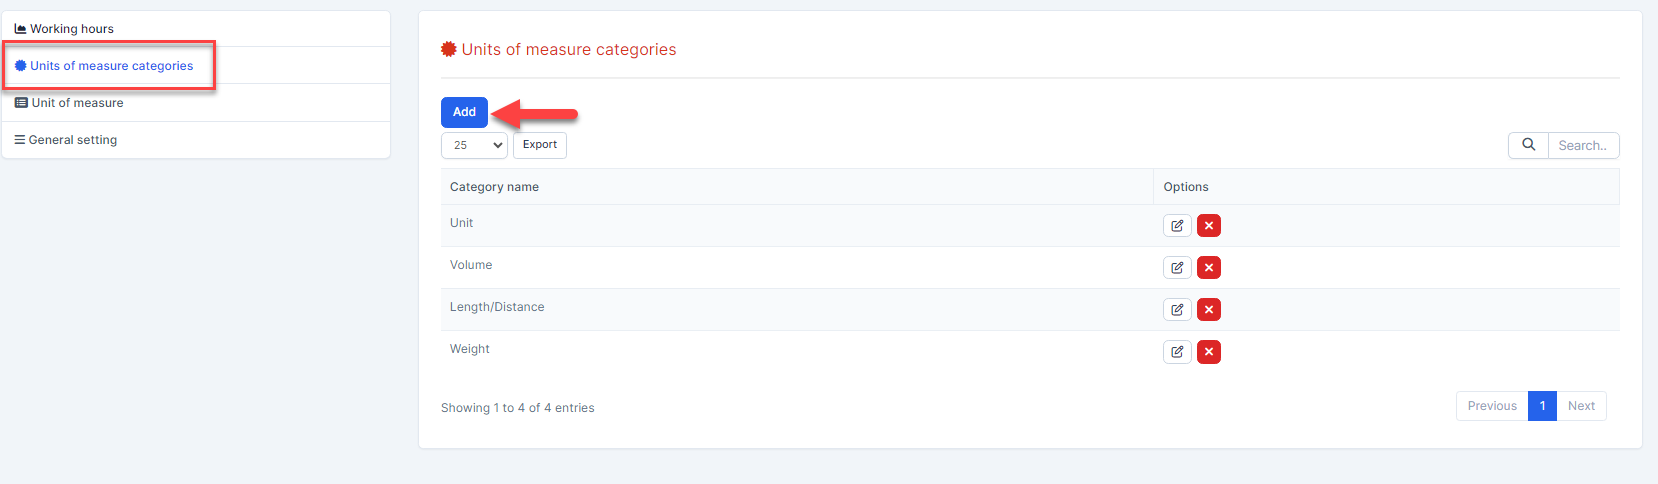This screenshot has height=484, width=1658.
Task: Go to Previous page
Action: click(1492, 406)
